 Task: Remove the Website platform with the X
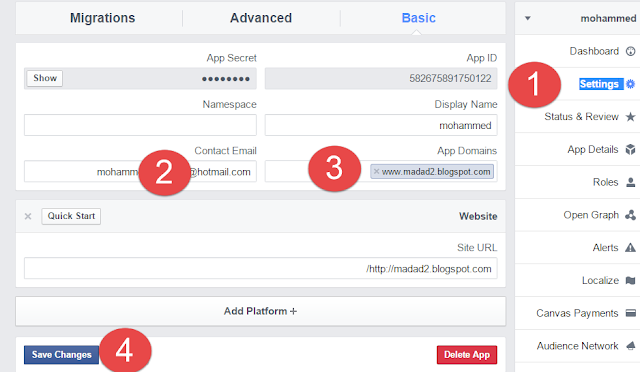click(28, 216)
